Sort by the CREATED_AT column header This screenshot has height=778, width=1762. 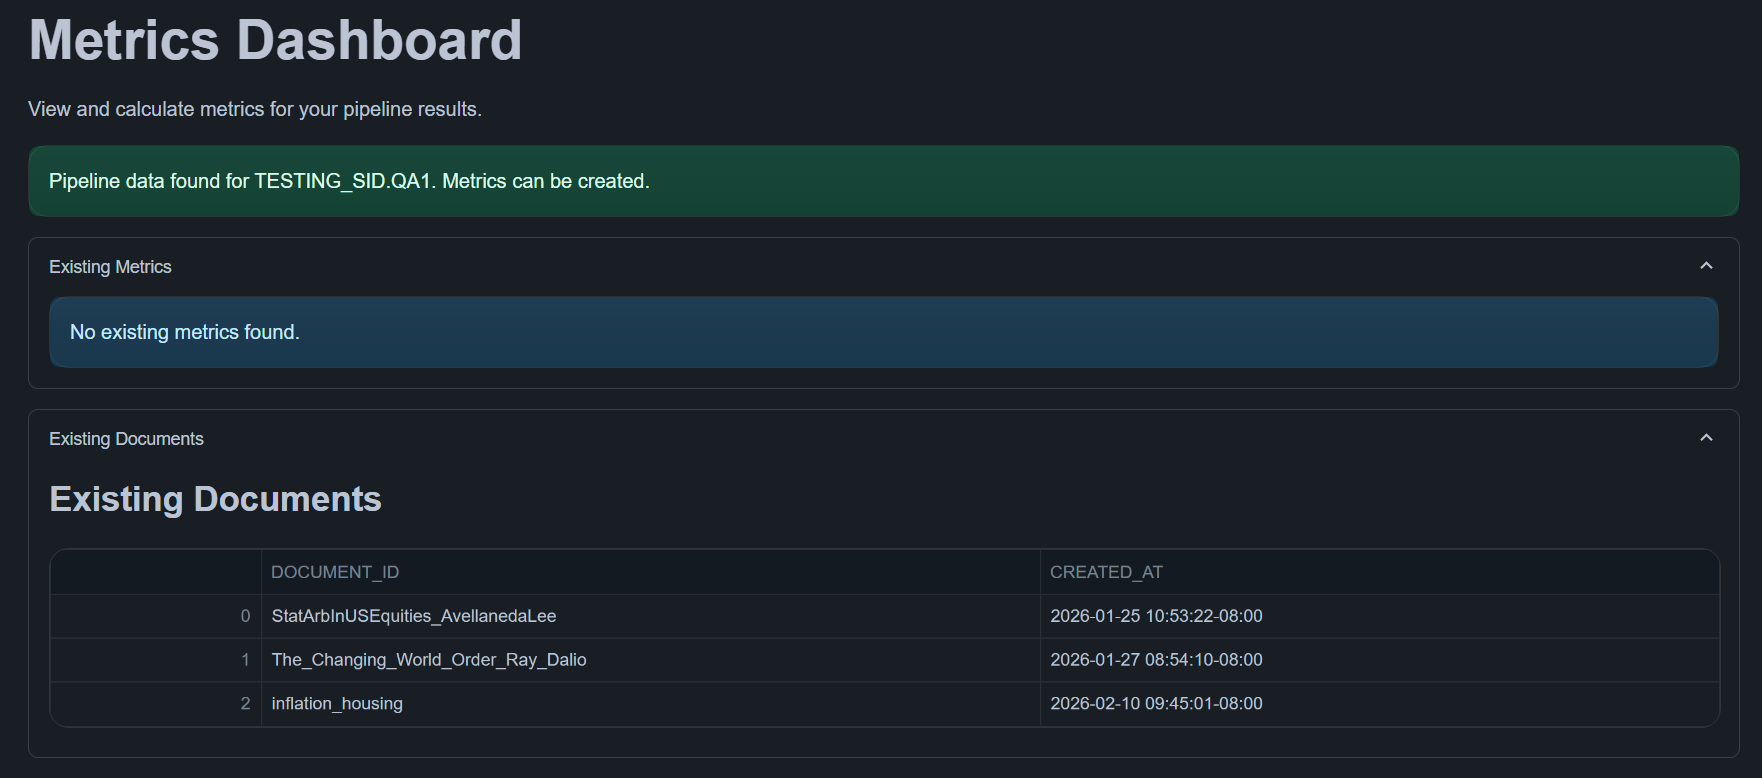(1106, 572)
